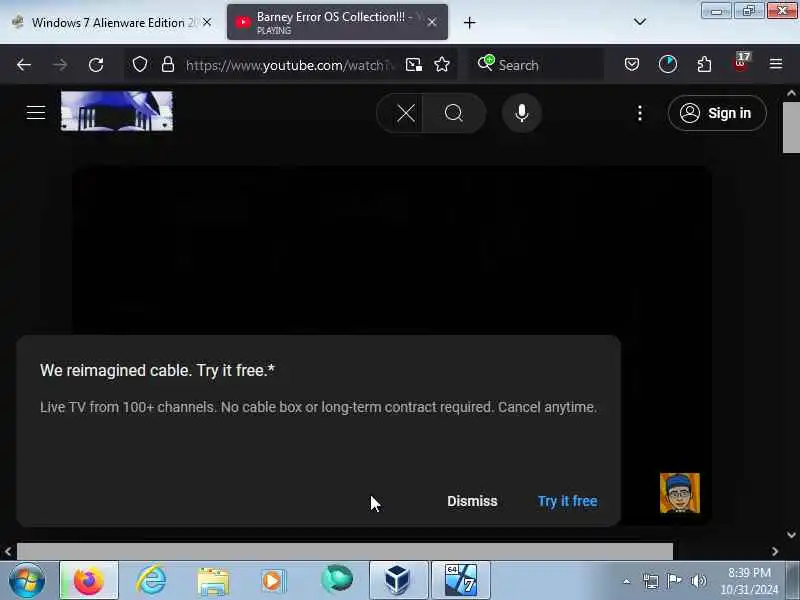The height and width of the screenshot is (600, 800).
Task: Click the green globe taskbar icon
Action: click(337, 579)
